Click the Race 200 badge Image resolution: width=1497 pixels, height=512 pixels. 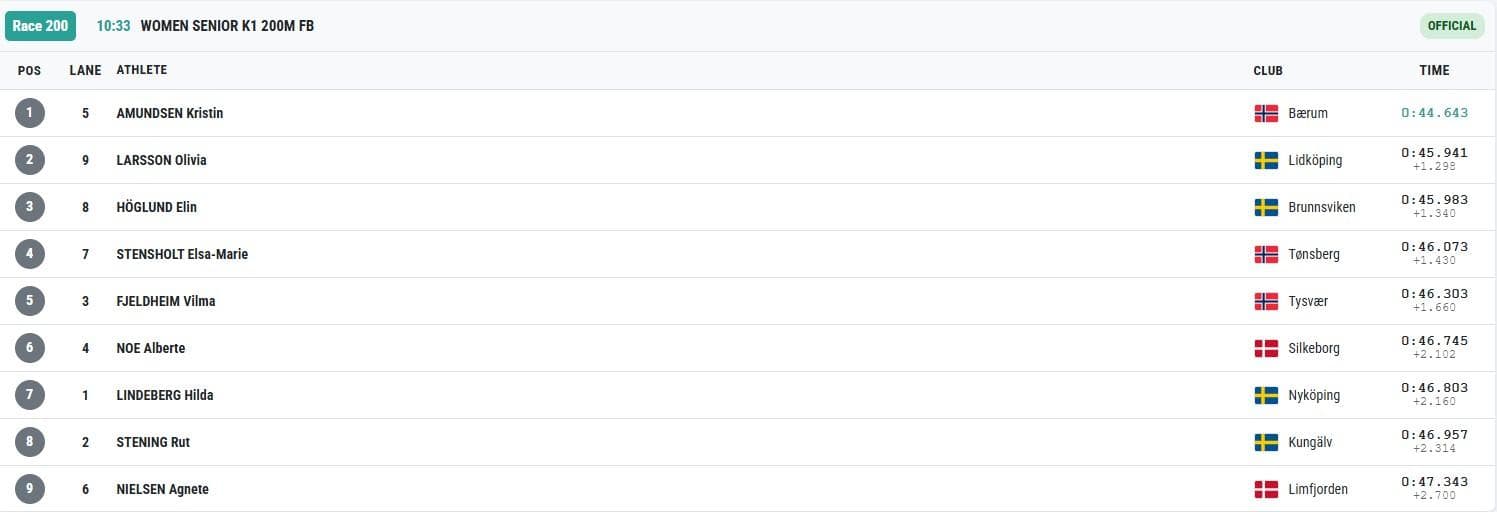pos(40,26)
